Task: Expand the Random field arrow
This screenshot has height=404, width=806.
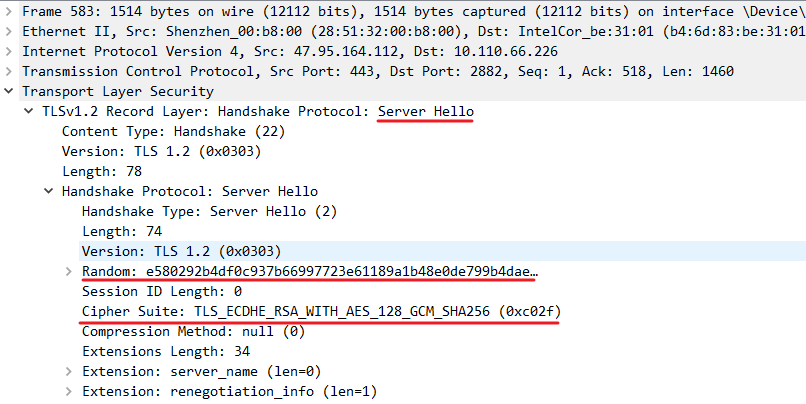Action: (69, 271)
